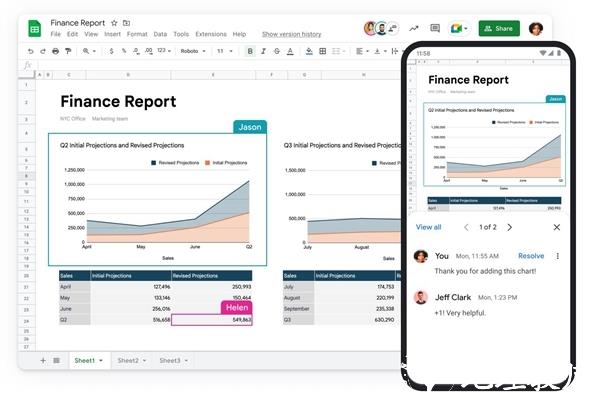Click Show version history link
600x400 pixels.
292,34
